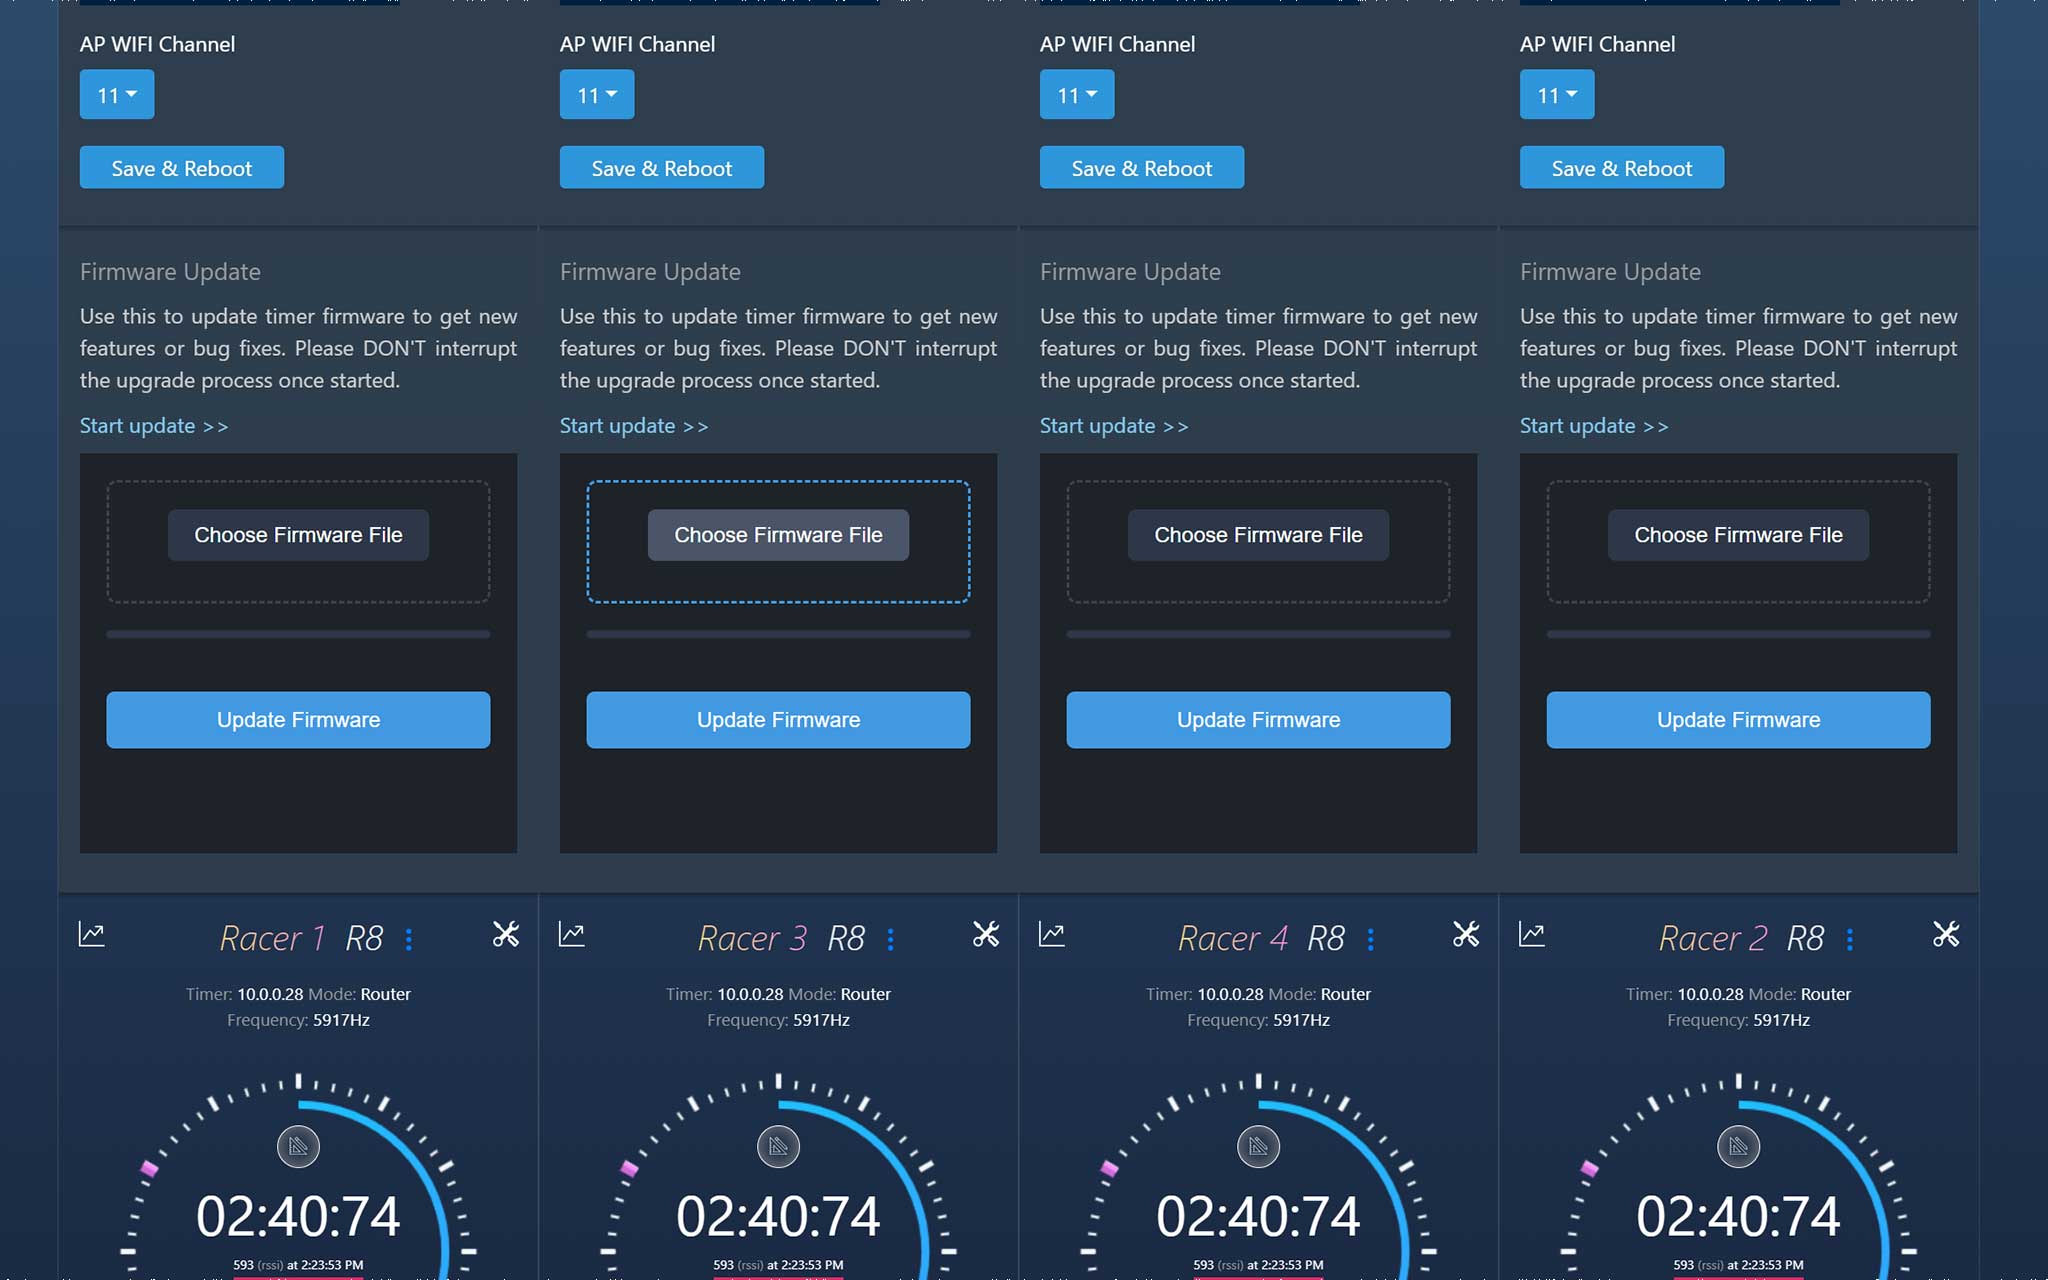Click the leftmost firmware upload progress bar
The width and height of the screenshot is (2048, 1280).
[298, 634]
